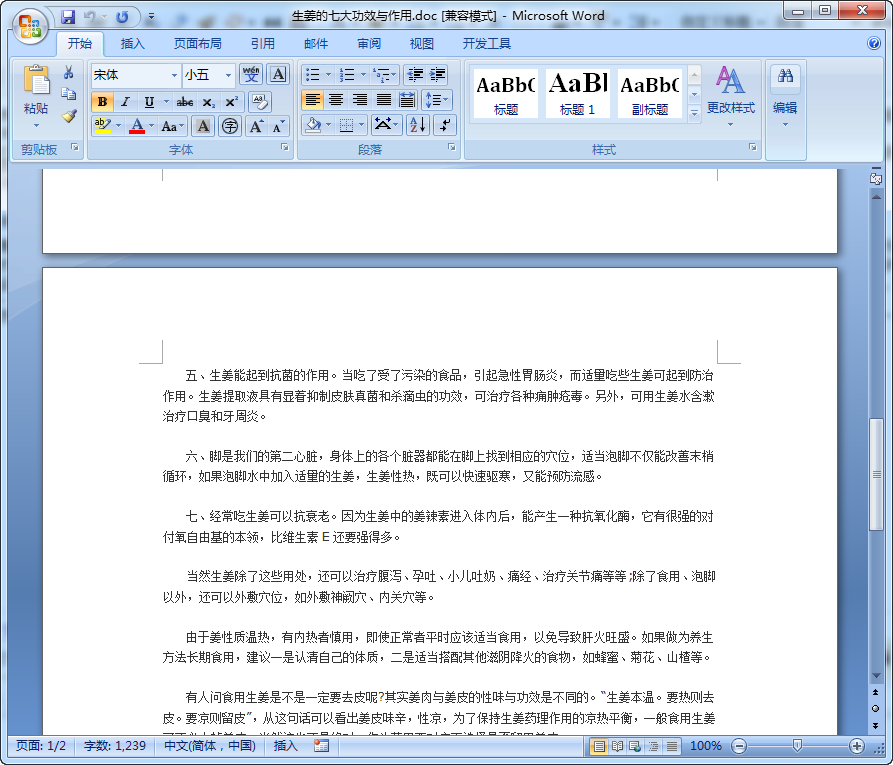The image size is (893, 765).
Task: Open the 编辑 menu button
Action: click(785, 97)
